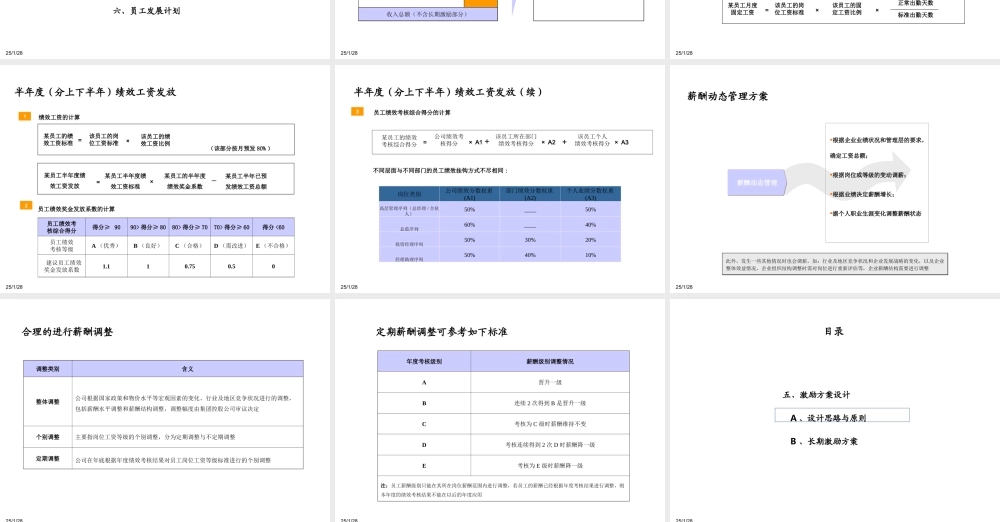Click the cell 考核为C级时薪酬维持不变
Screen dimensions: 1000x522
550,424
